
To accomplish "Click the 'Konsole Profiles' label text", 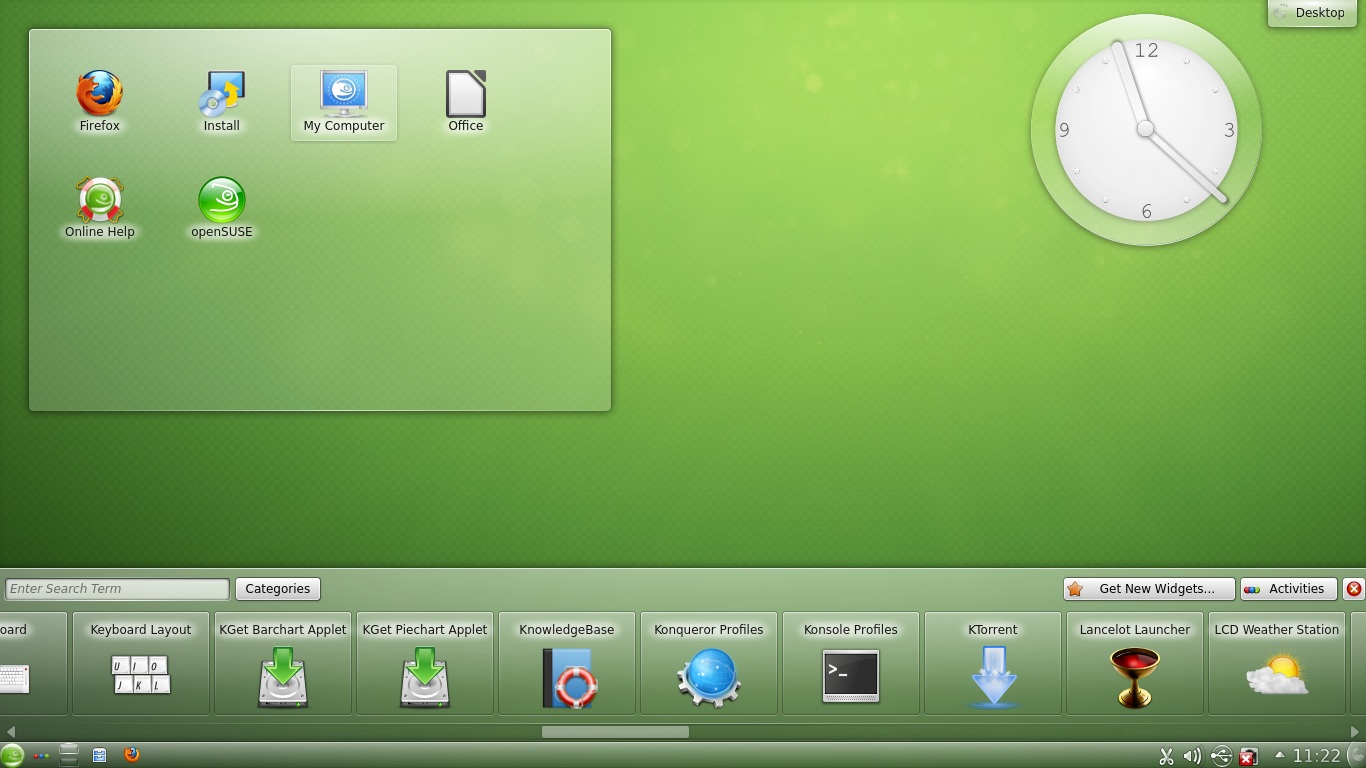I will (851, 630).
